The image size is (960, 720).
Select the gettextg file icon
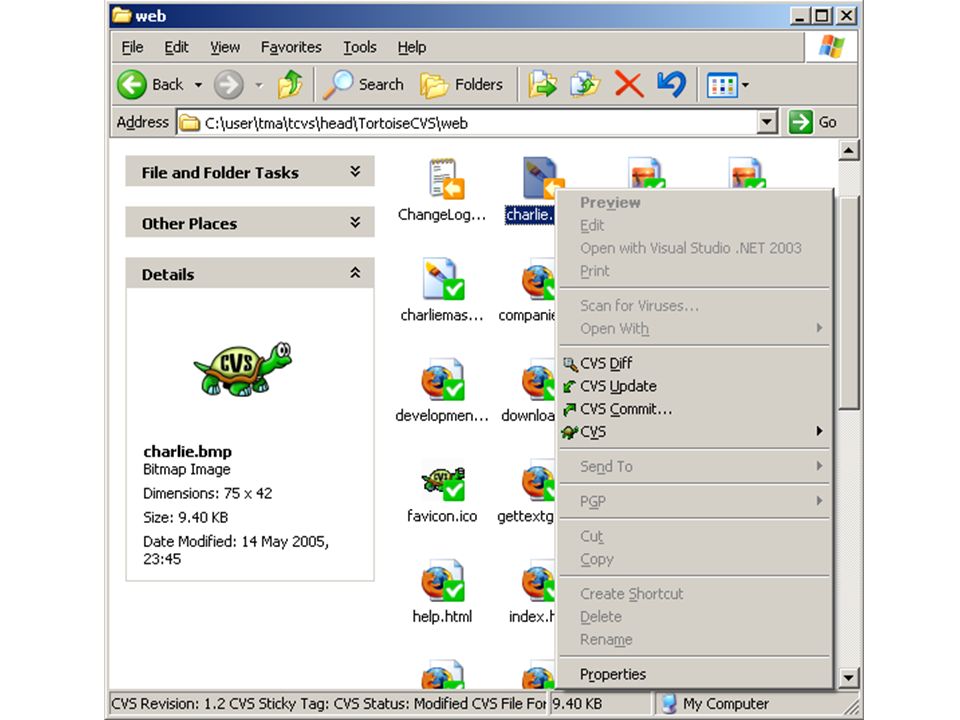538,481
